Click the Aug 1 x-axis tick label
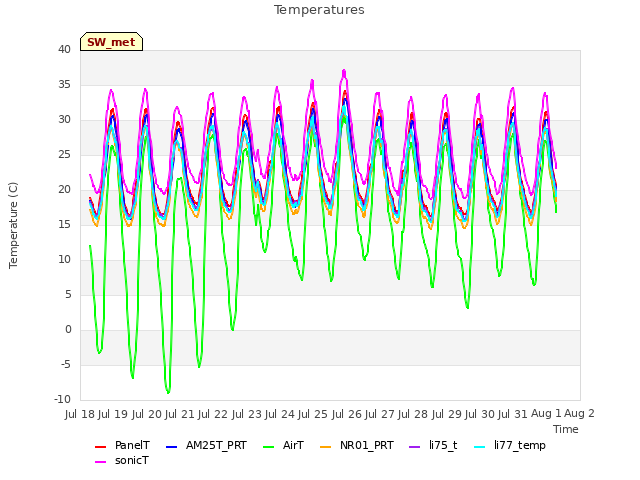640x480 pixels. click(x=546, y=414)
